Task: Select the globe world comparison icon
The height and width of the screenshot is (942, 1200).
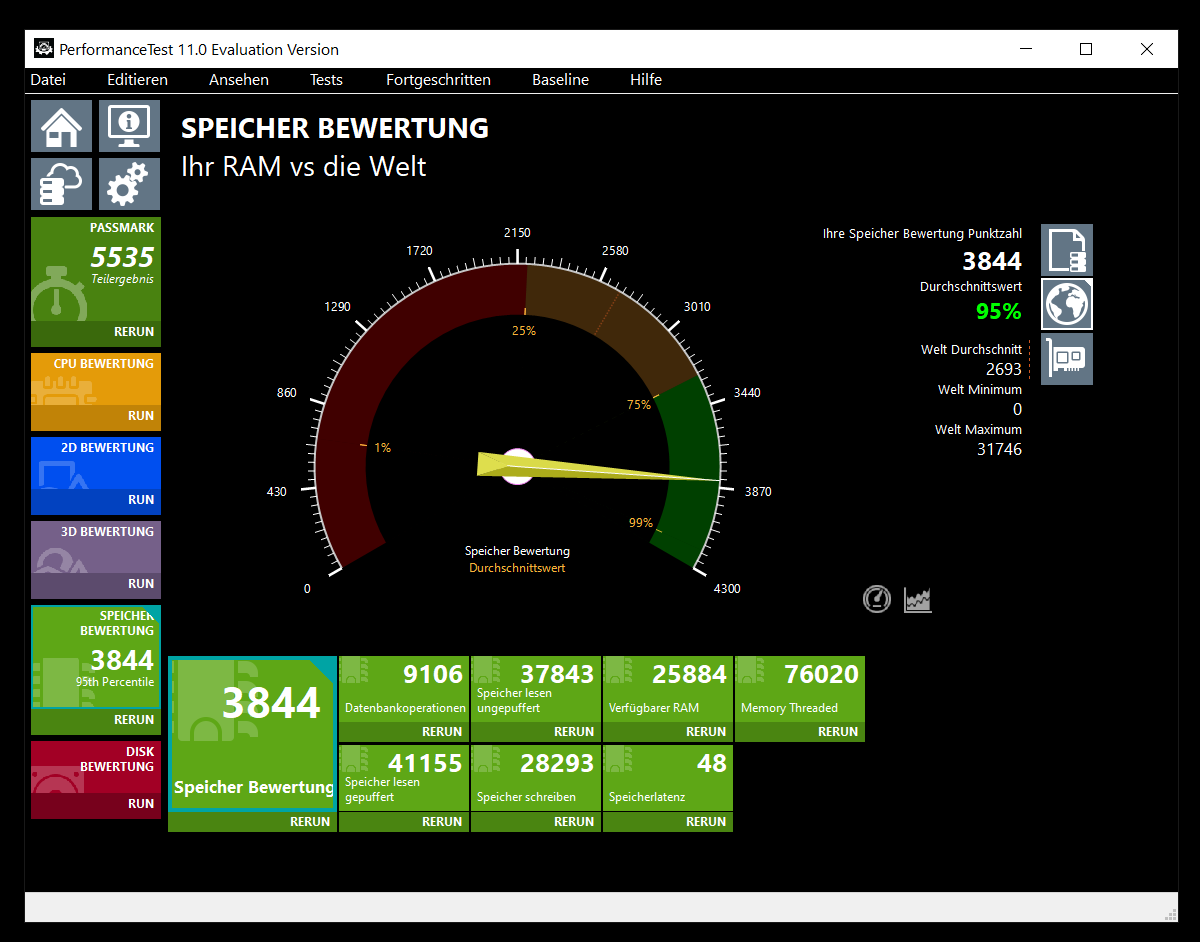Action: [x=1067, y=304]
